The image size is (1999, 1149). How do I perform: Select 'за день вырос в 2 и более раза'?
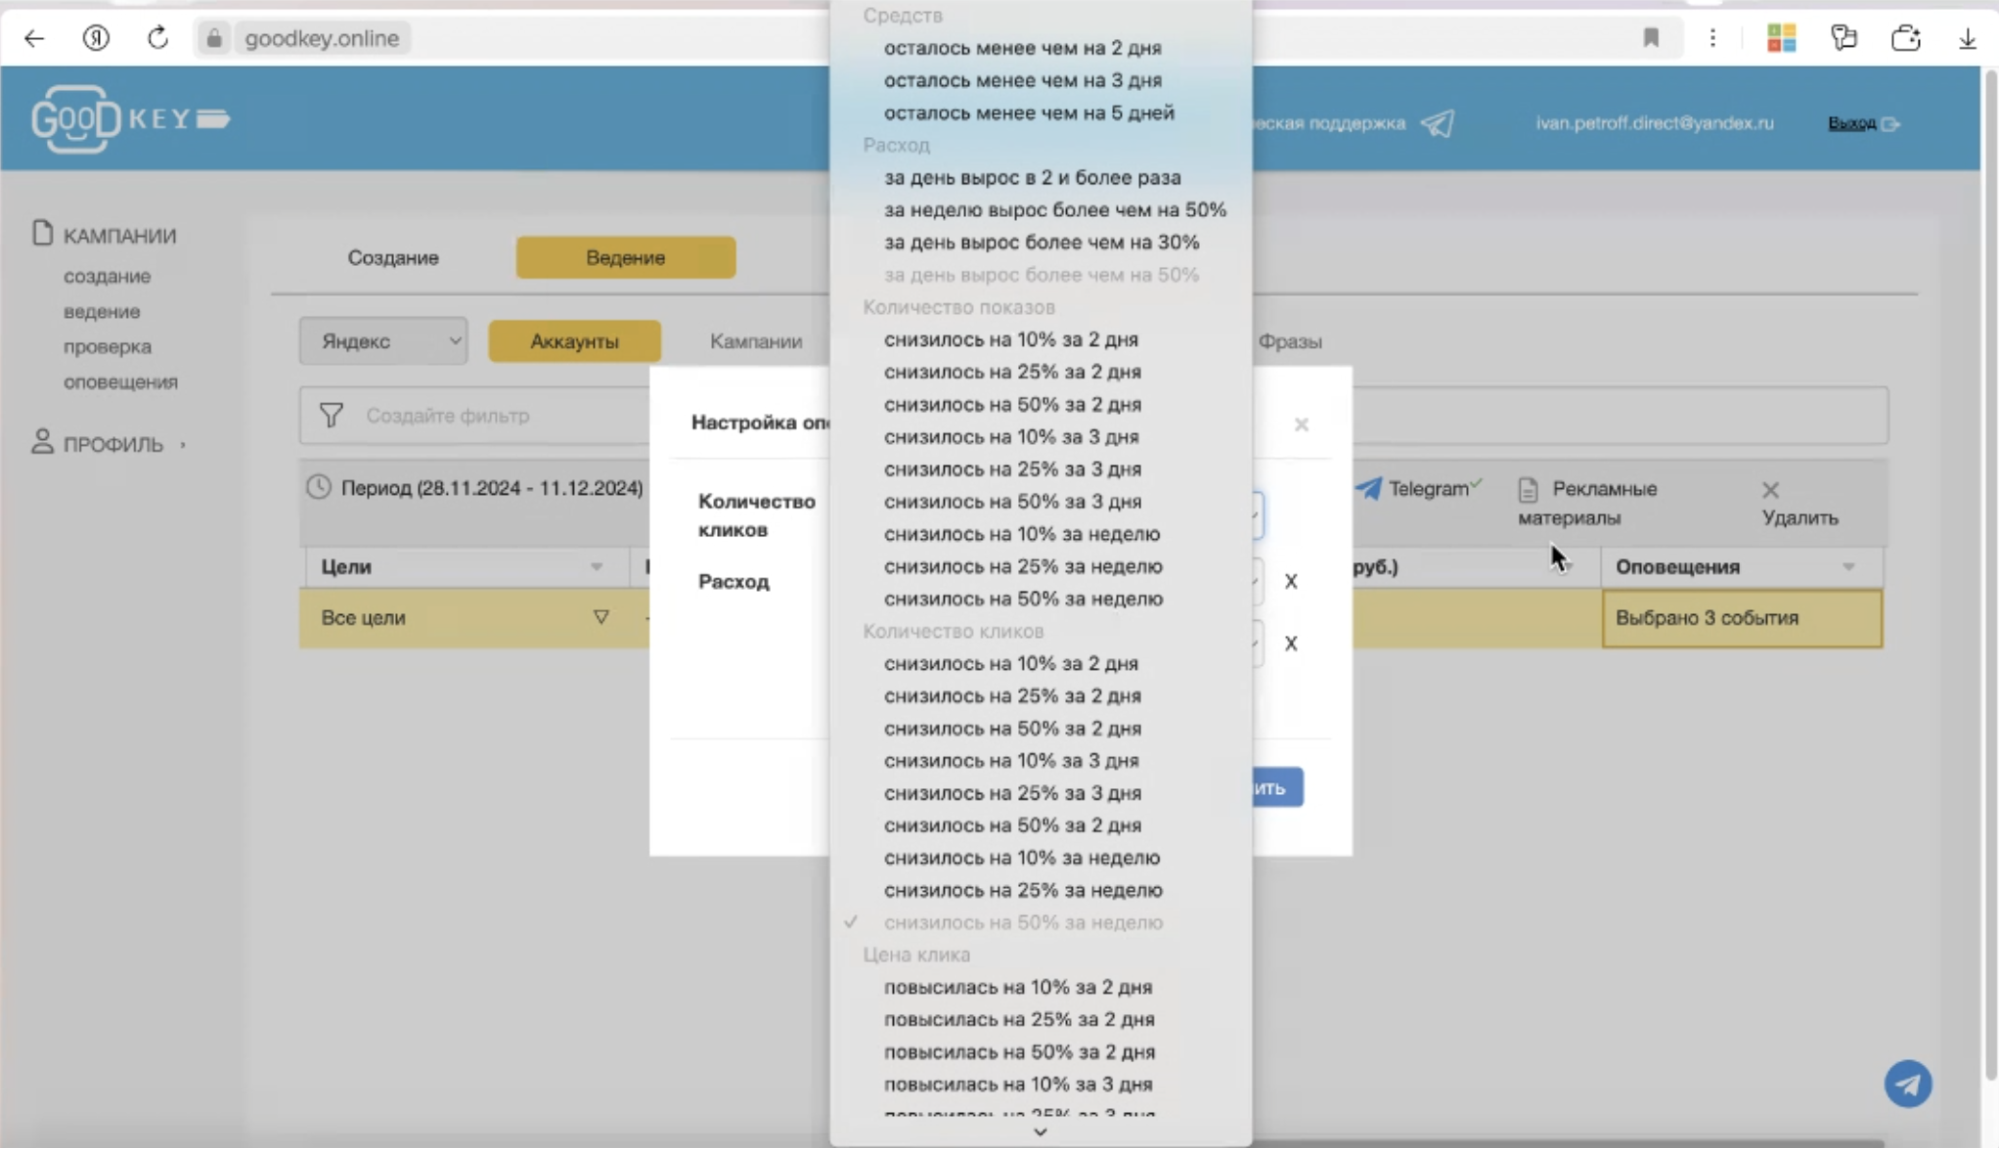1032,177
